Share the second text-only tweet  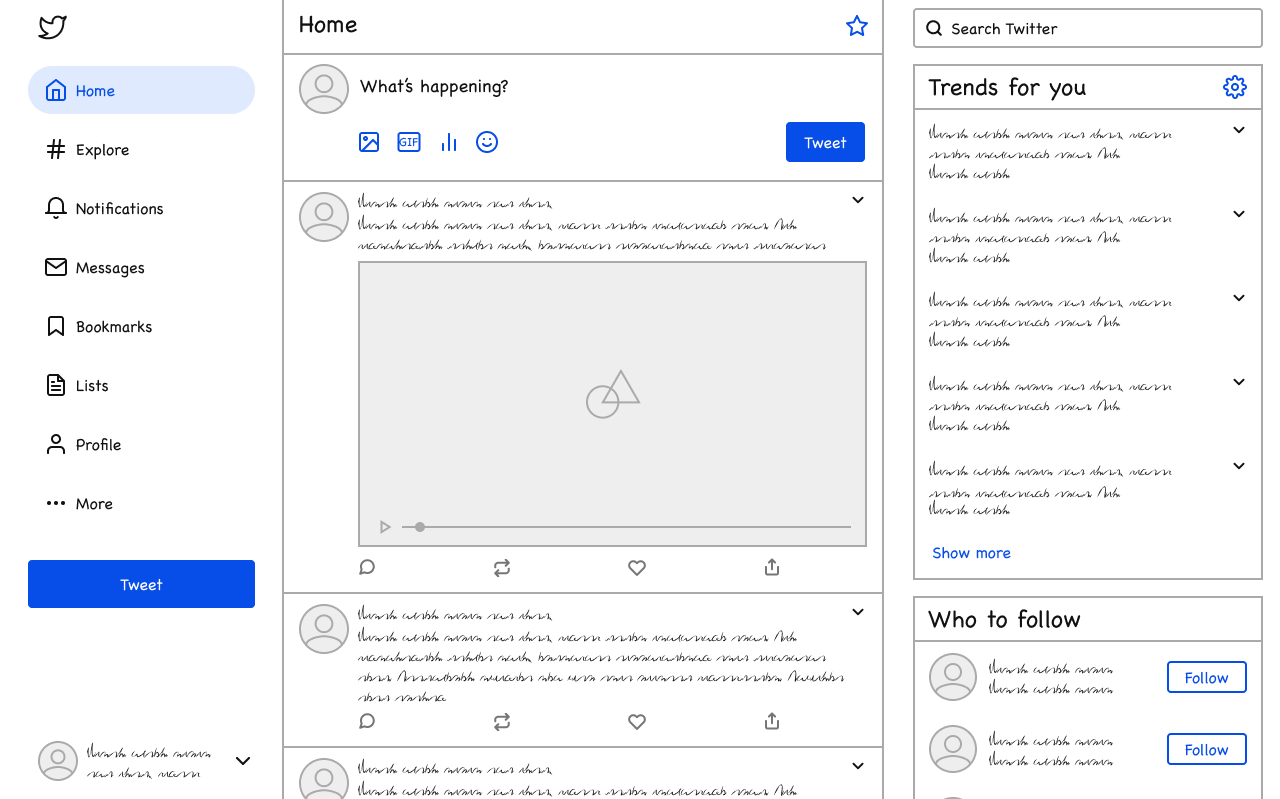(772, 721)
